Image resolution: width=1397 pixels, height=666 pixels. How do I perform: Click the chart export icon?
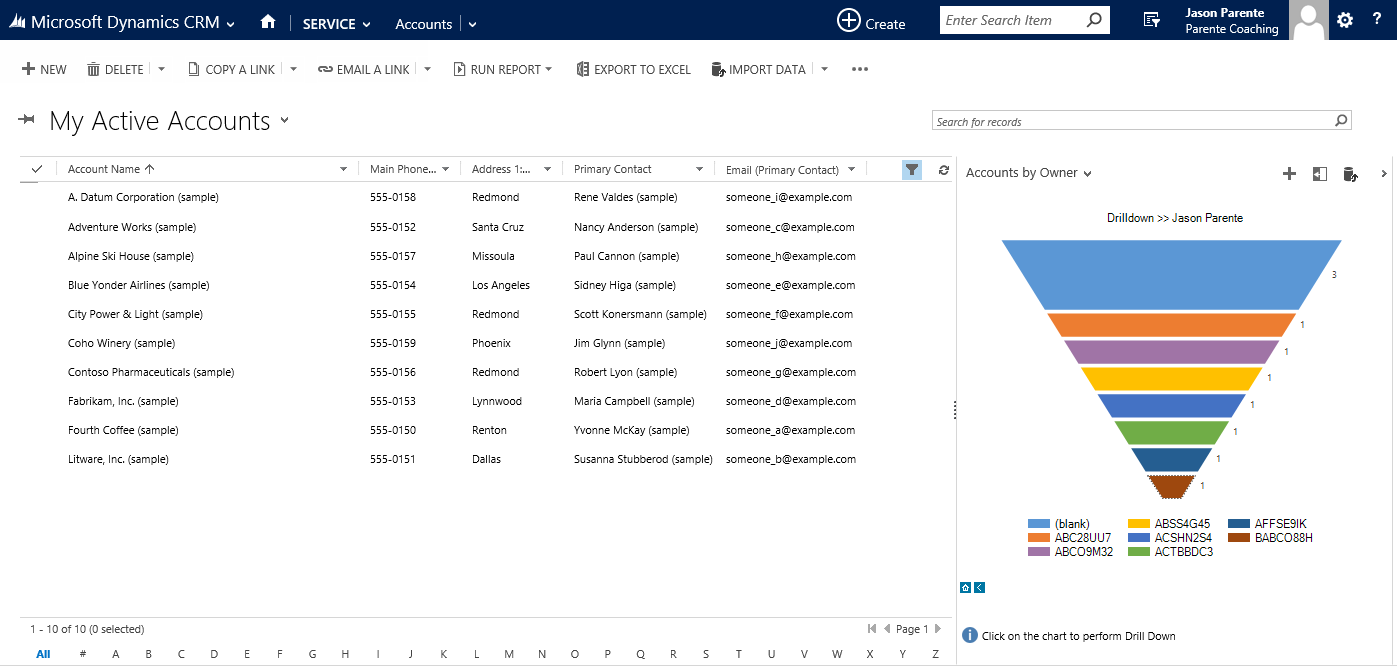pos(1350,174)
